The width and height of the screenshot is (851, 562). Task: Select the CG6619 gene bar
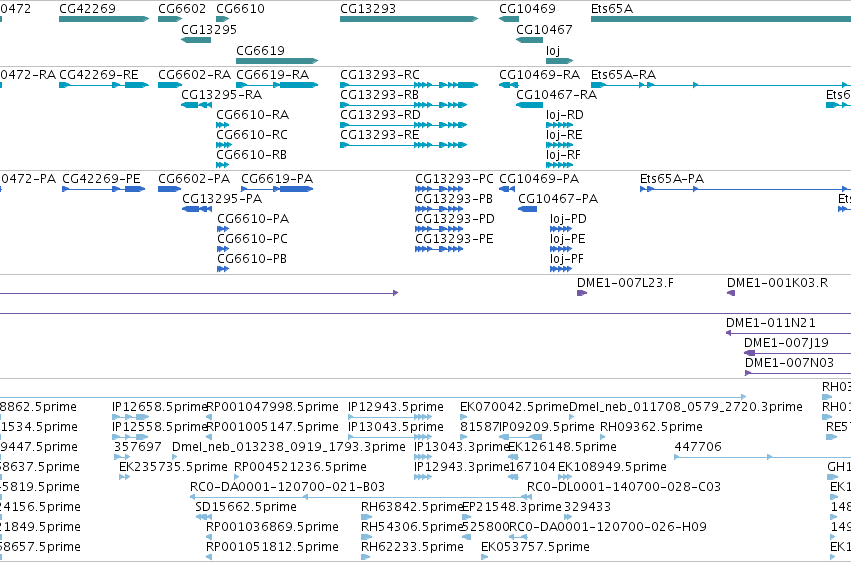tap(277, 61)
